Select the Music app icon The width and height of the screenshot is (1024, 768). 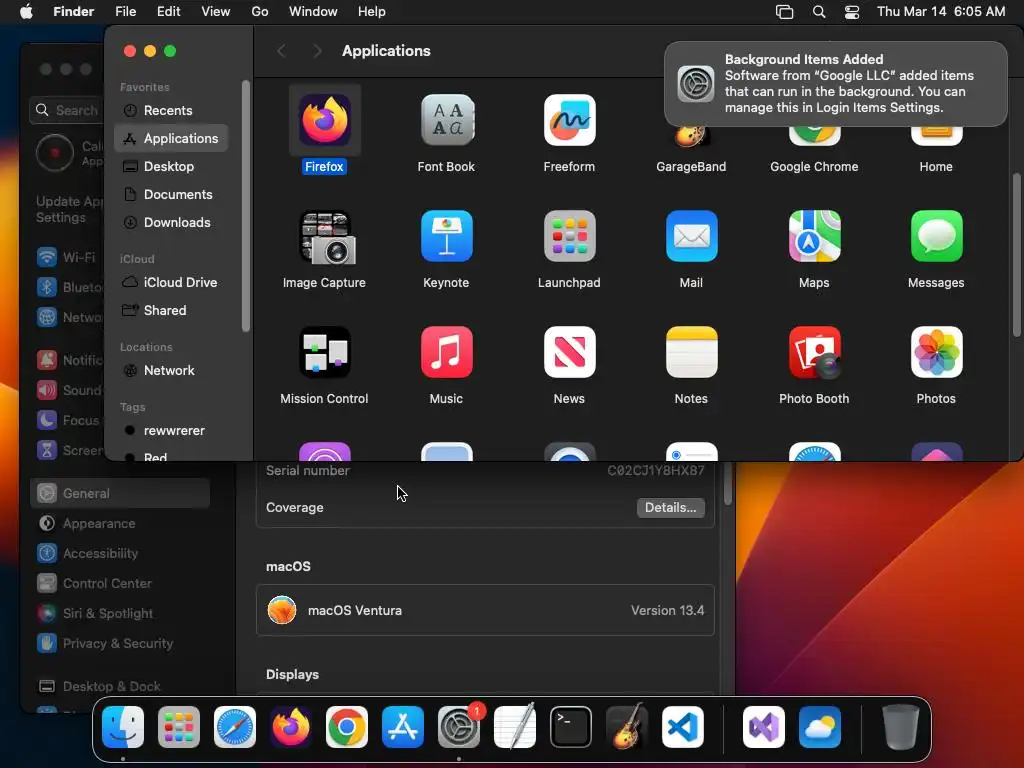pos(447,353)
